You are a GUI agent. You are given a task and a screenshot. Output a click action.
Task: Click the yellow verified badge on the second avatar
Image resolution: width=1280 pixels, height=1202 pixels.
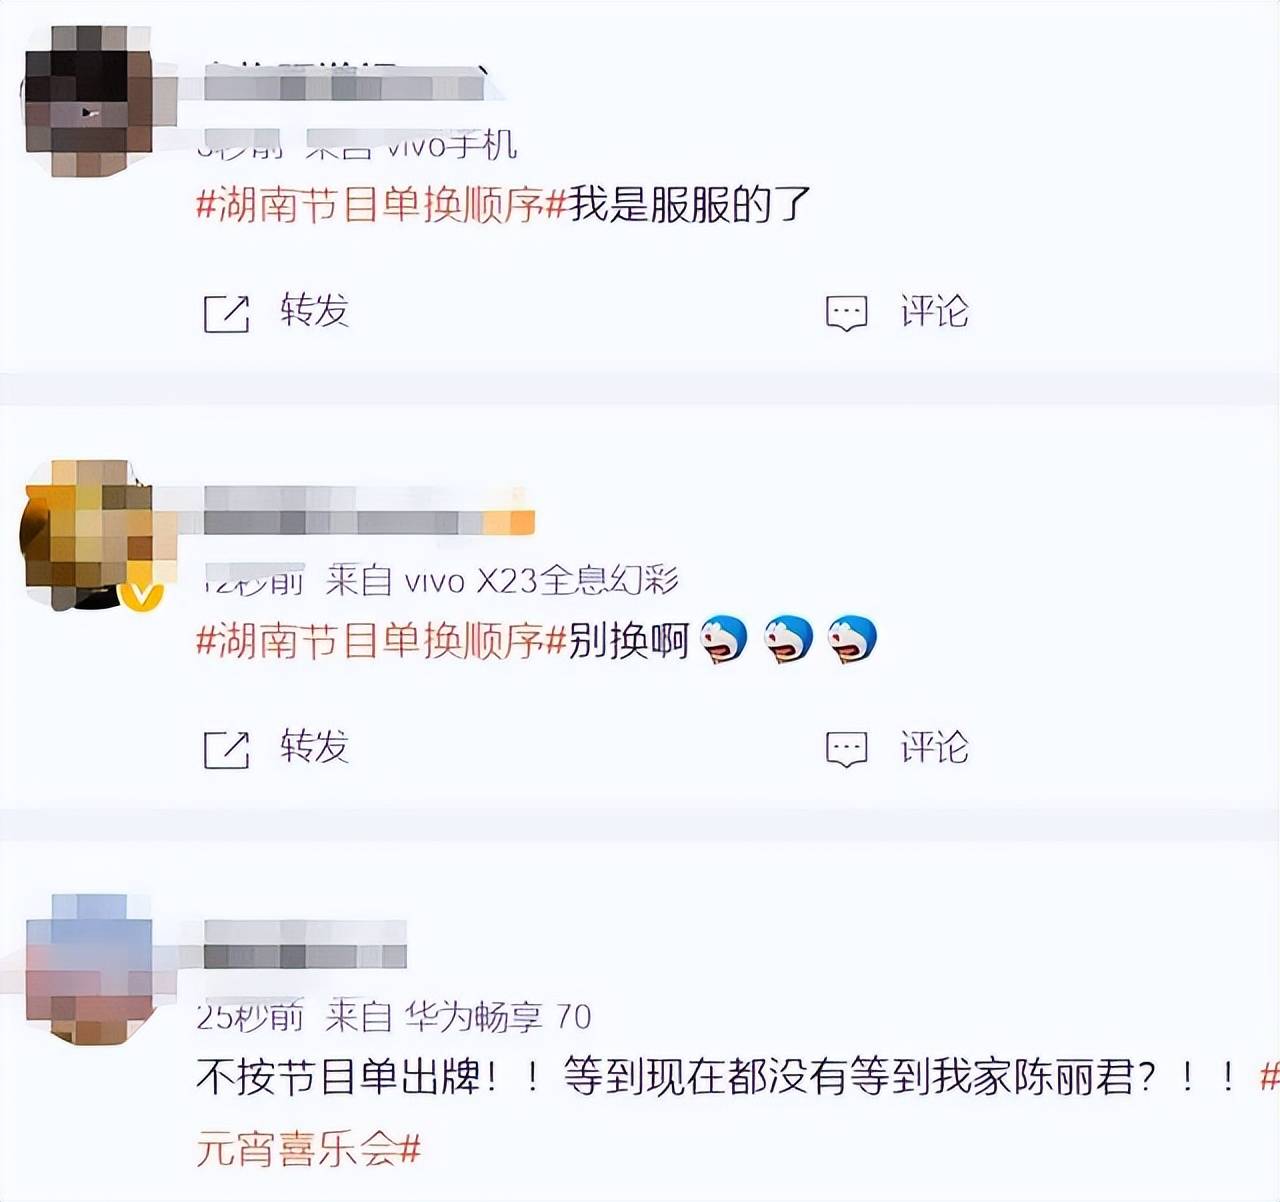coord(142,595)
